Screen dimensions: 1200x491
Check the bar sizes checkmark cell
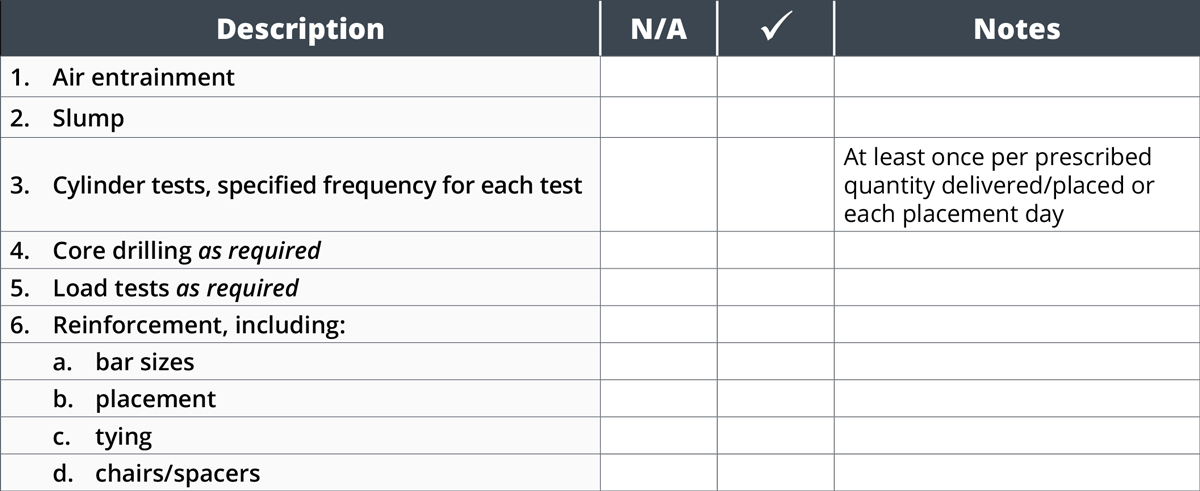776,361
